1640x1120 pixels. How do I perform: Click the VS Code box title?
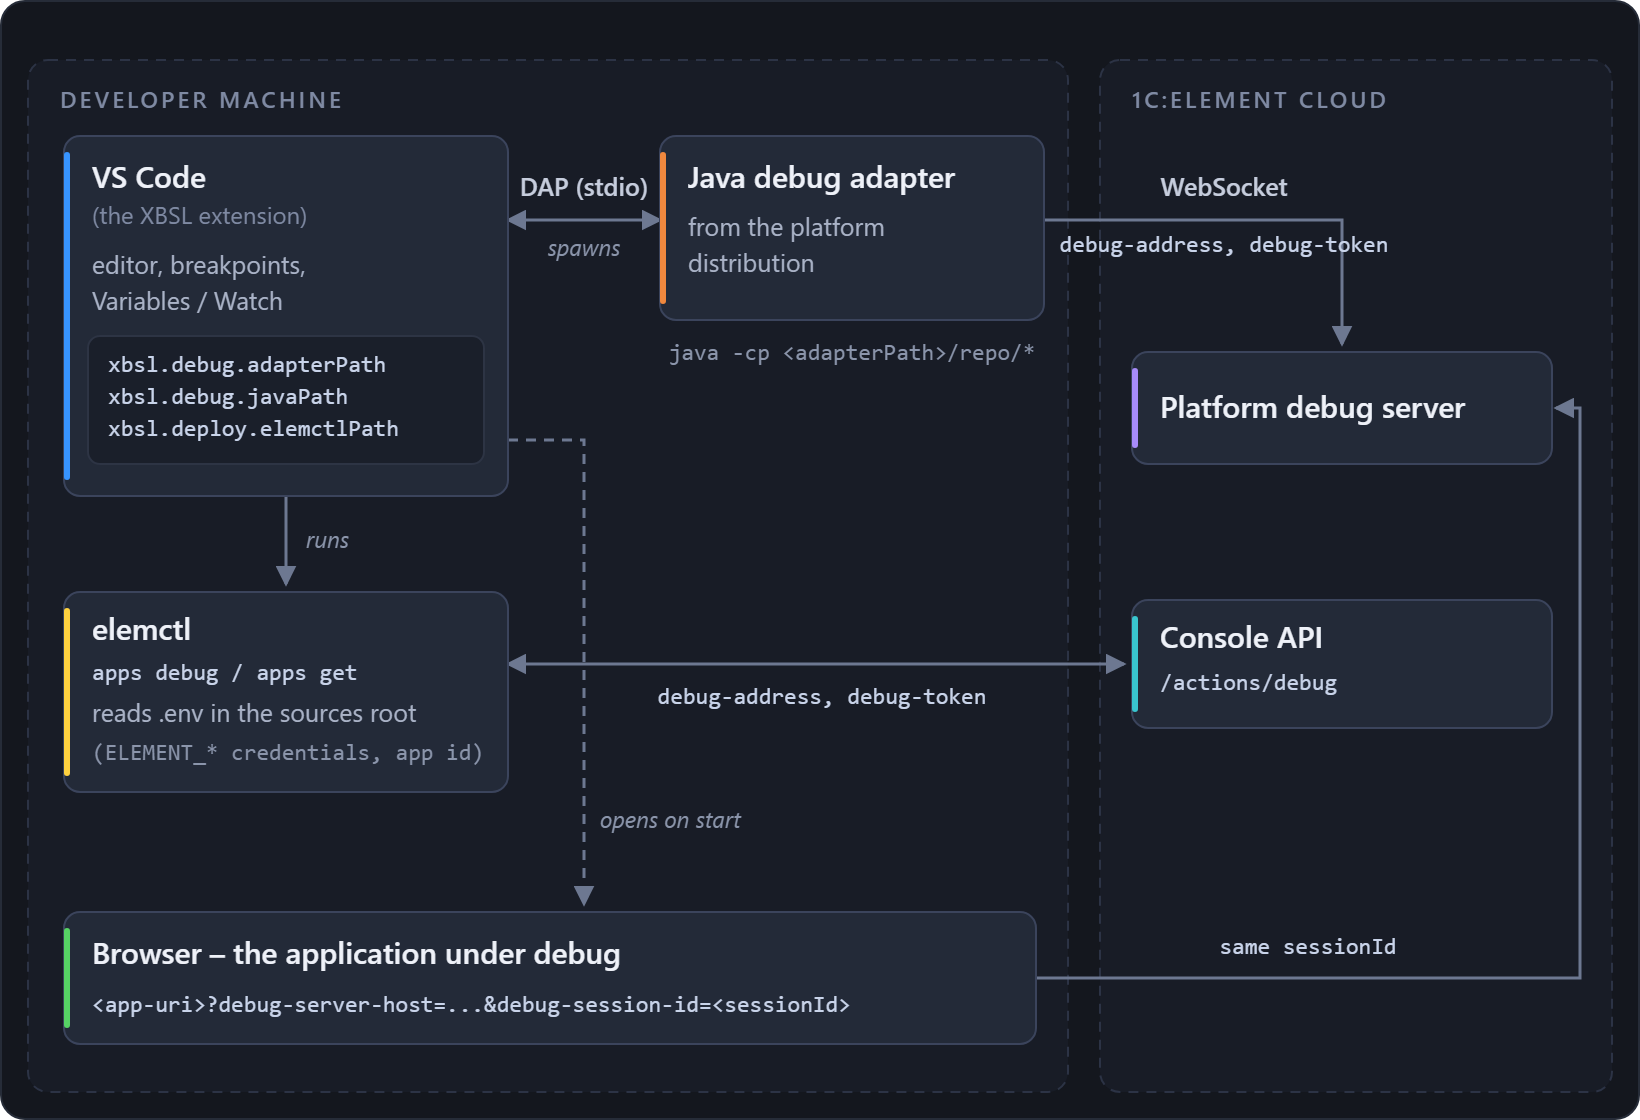[149, 178]
